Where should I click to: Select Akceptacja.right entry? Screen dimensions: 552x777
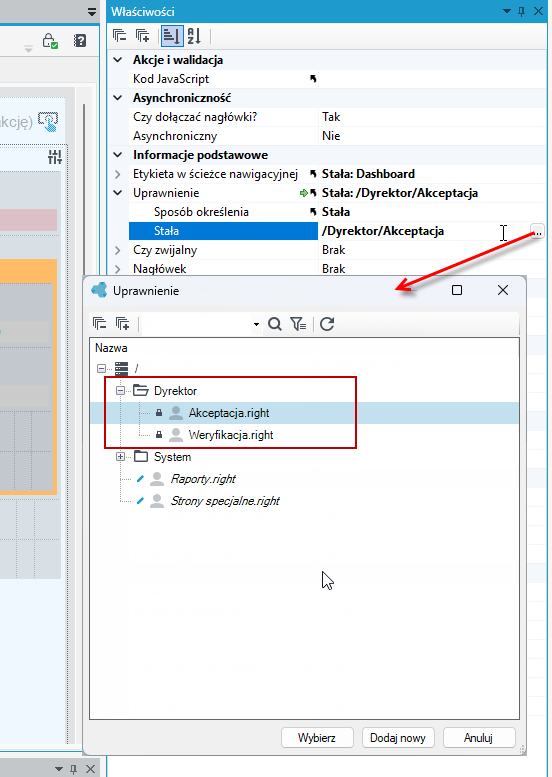pos(229,413)
